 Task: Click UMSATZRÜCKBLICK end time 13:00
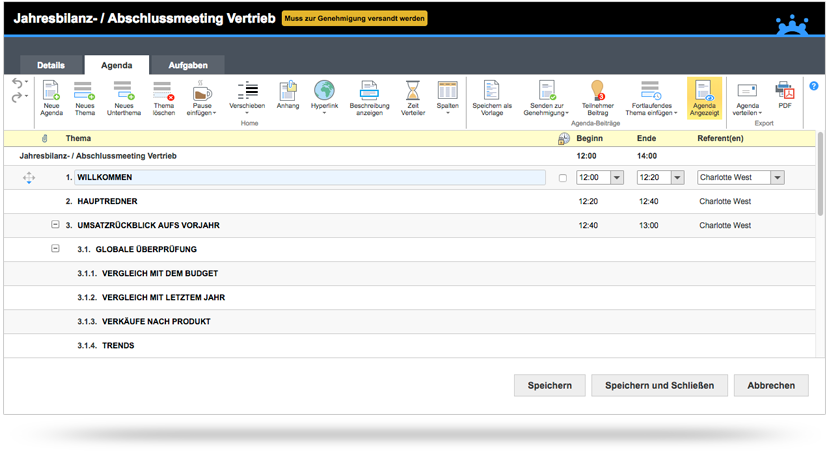pos(649,226)
